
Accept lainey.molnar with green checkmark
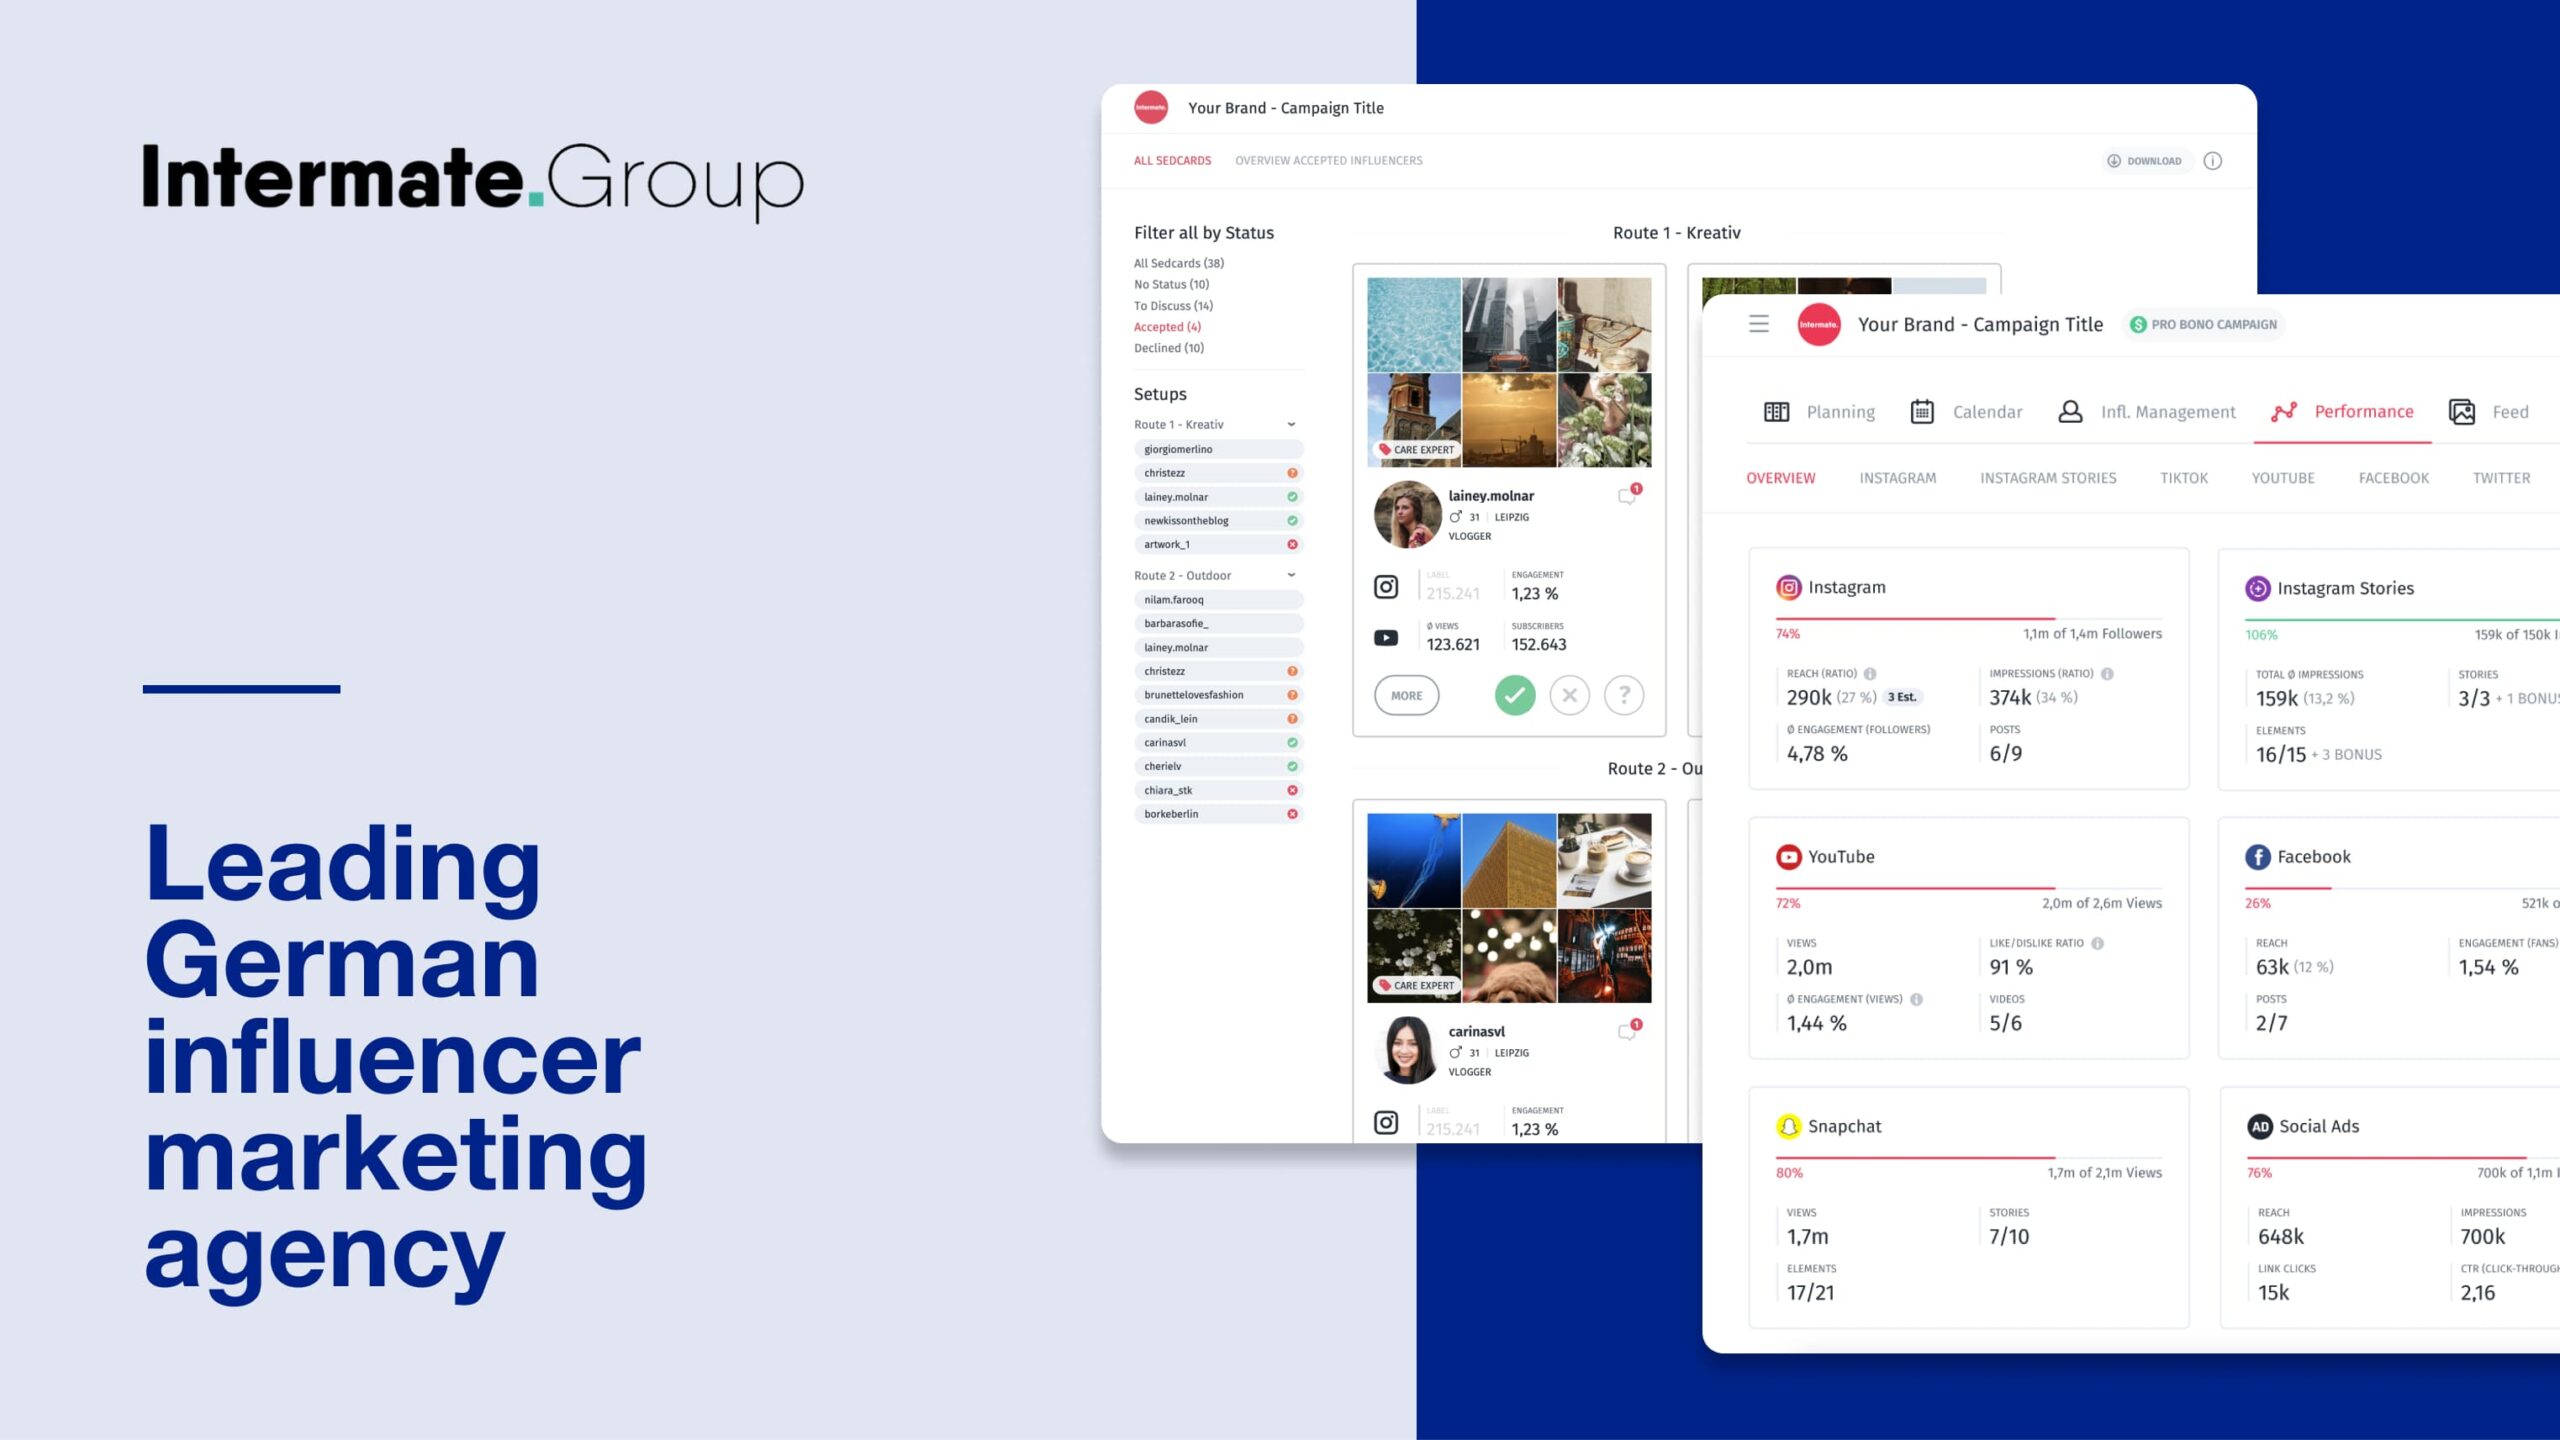(1515, 695)
